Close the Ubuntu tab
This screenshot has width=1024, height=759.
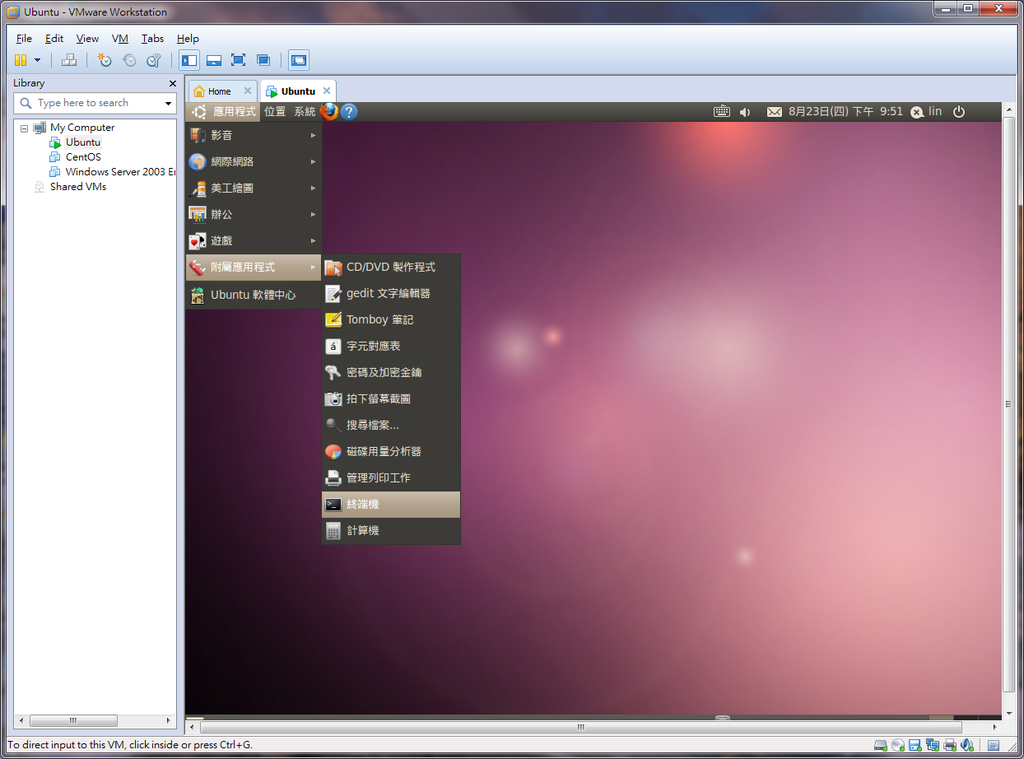click(x=327, y=91)
